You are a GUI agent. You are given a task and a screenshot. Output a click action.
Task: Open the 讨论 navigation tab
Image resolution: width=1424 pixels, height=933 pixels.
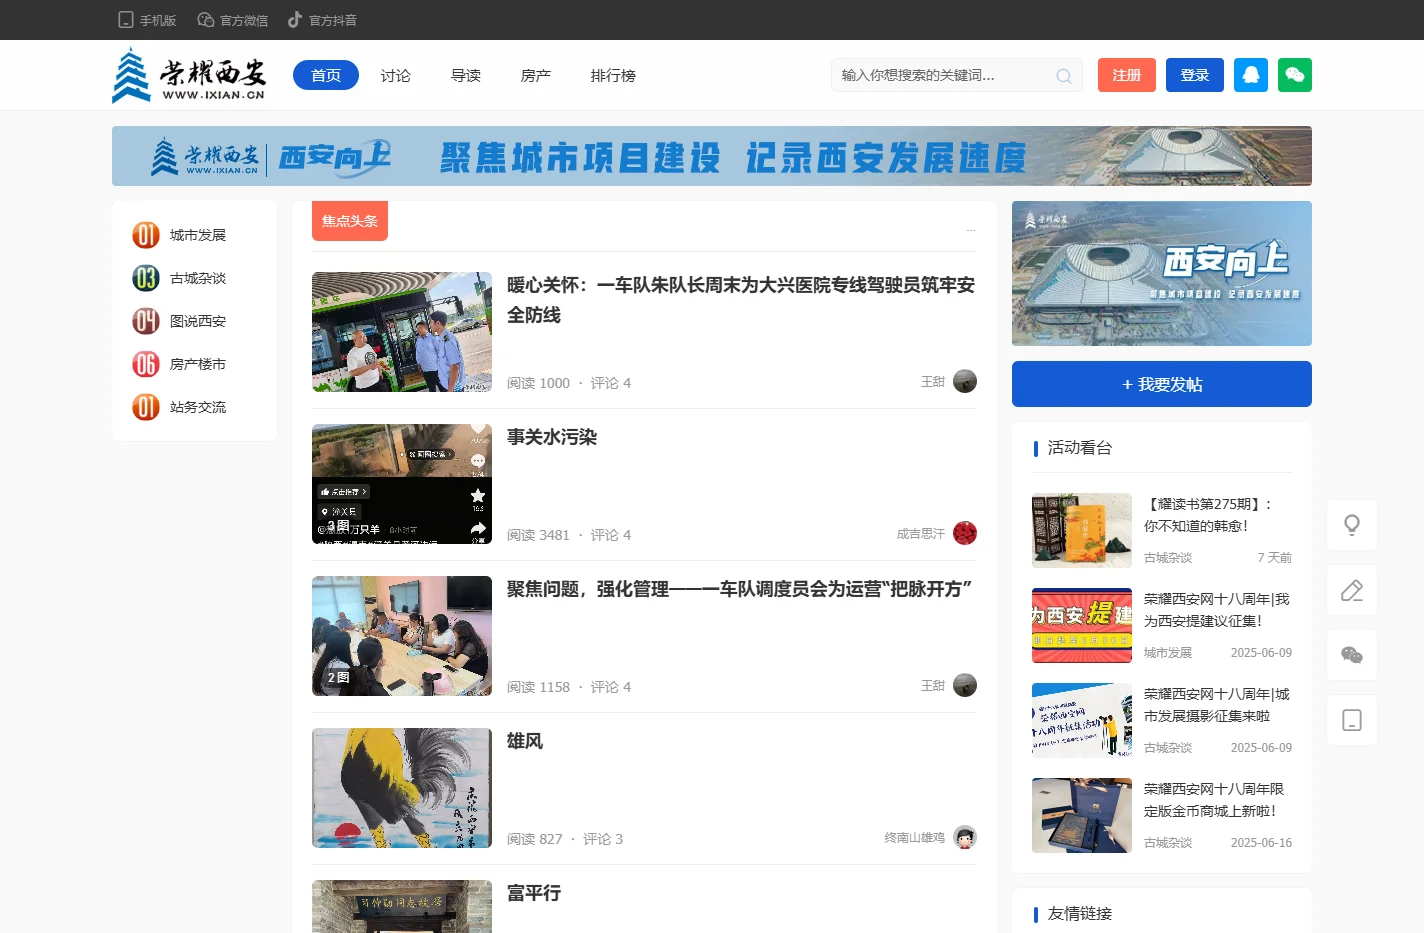396,75
